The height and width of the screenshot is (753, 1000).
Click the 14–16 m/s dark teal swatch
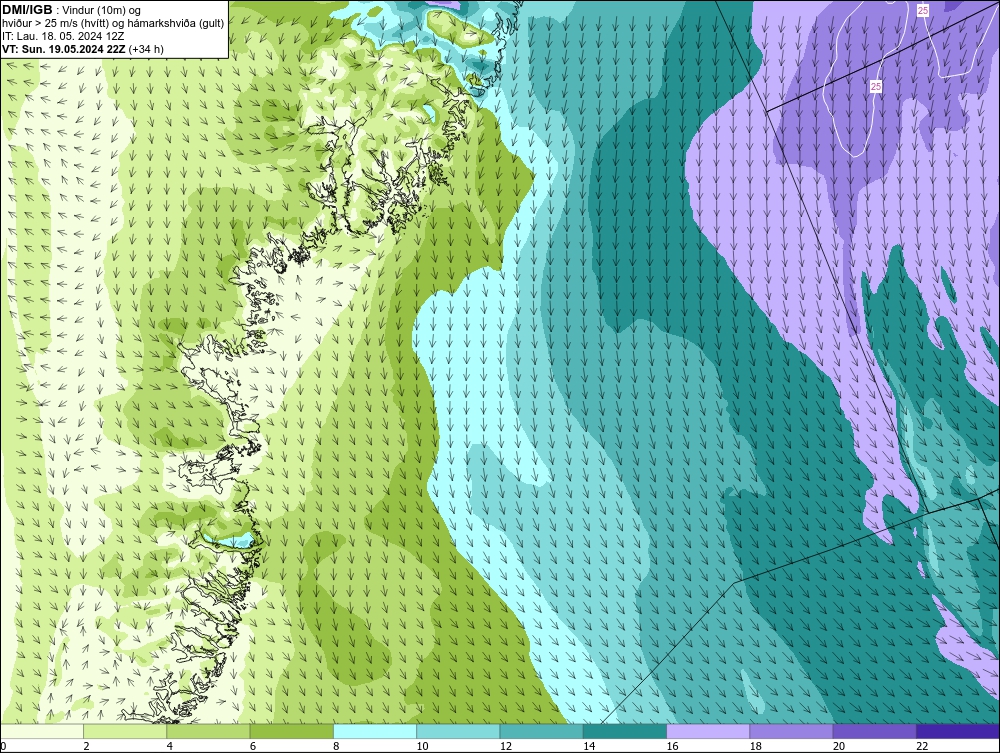coord(625,731)
